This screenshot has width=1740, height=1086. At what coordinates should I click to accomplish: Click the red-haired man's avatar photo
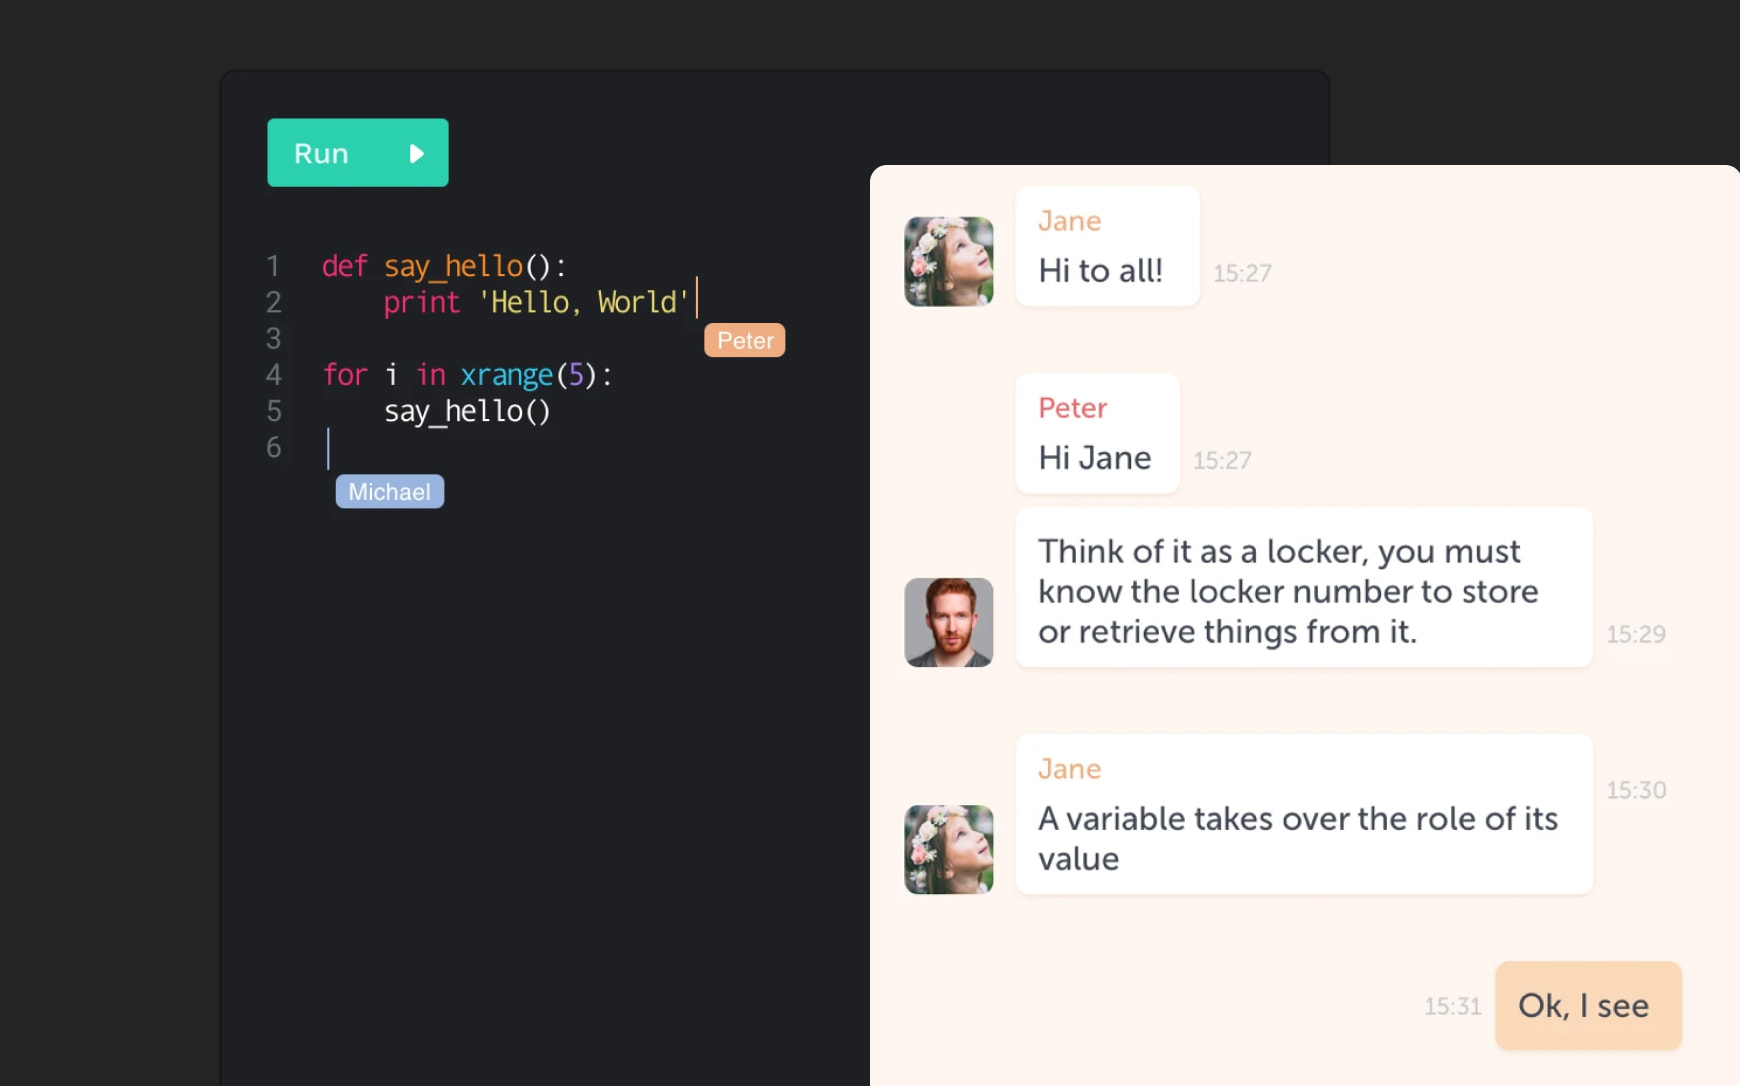tap(948, 622)
